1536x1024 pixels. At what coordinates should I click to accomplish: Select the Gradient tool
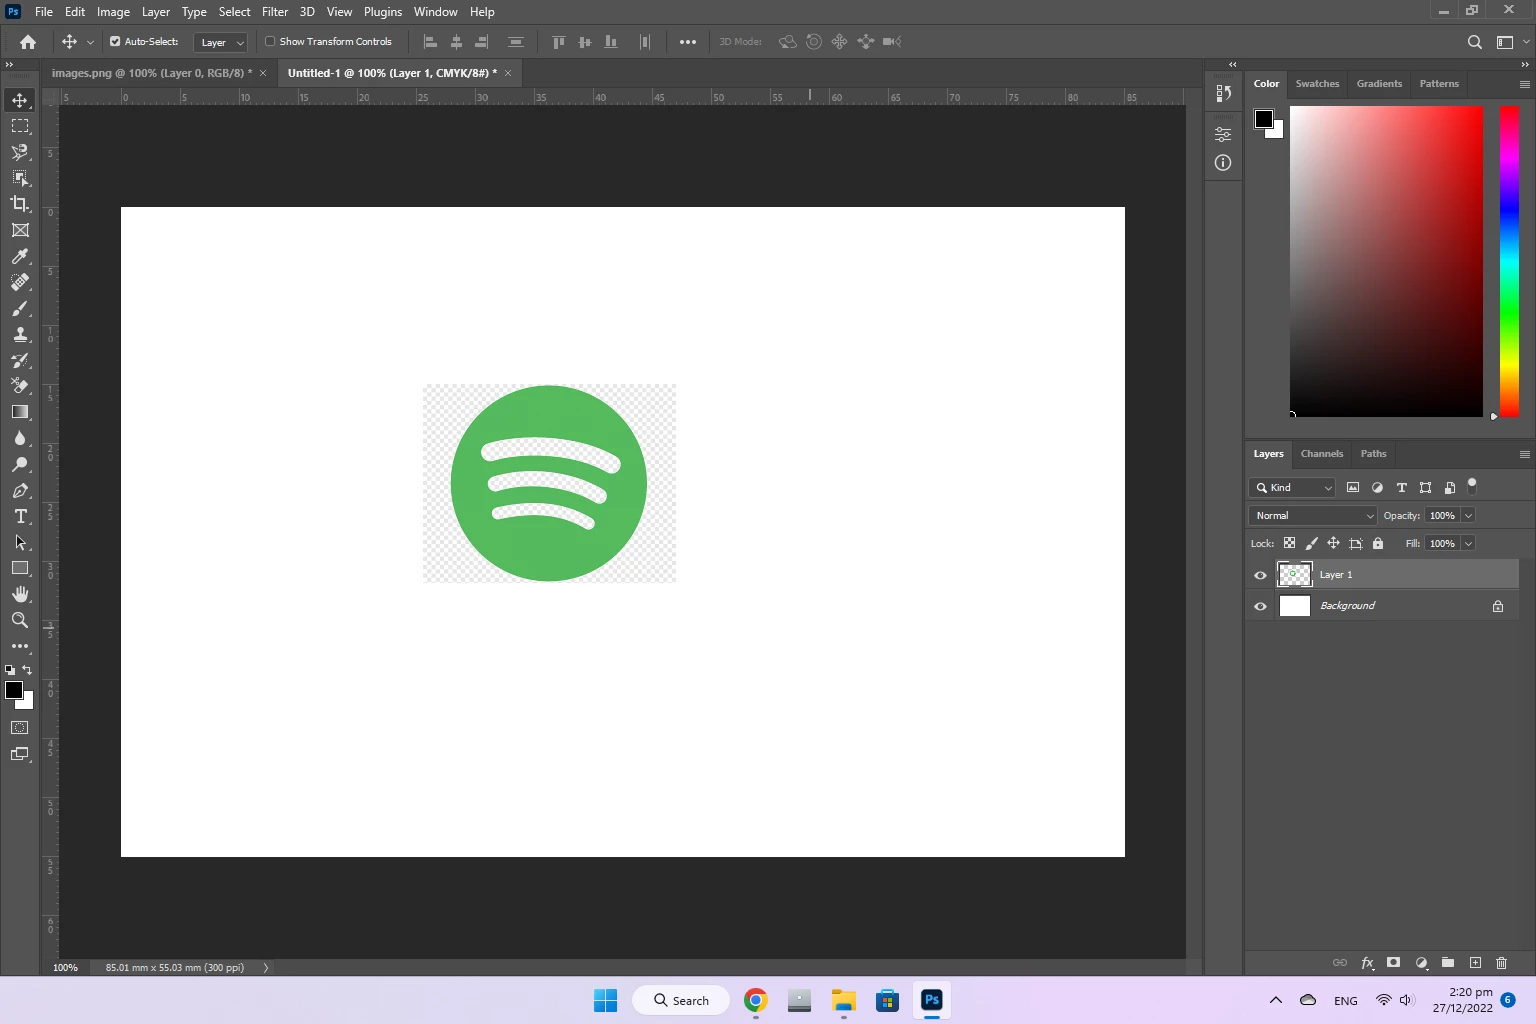point(20,412)
